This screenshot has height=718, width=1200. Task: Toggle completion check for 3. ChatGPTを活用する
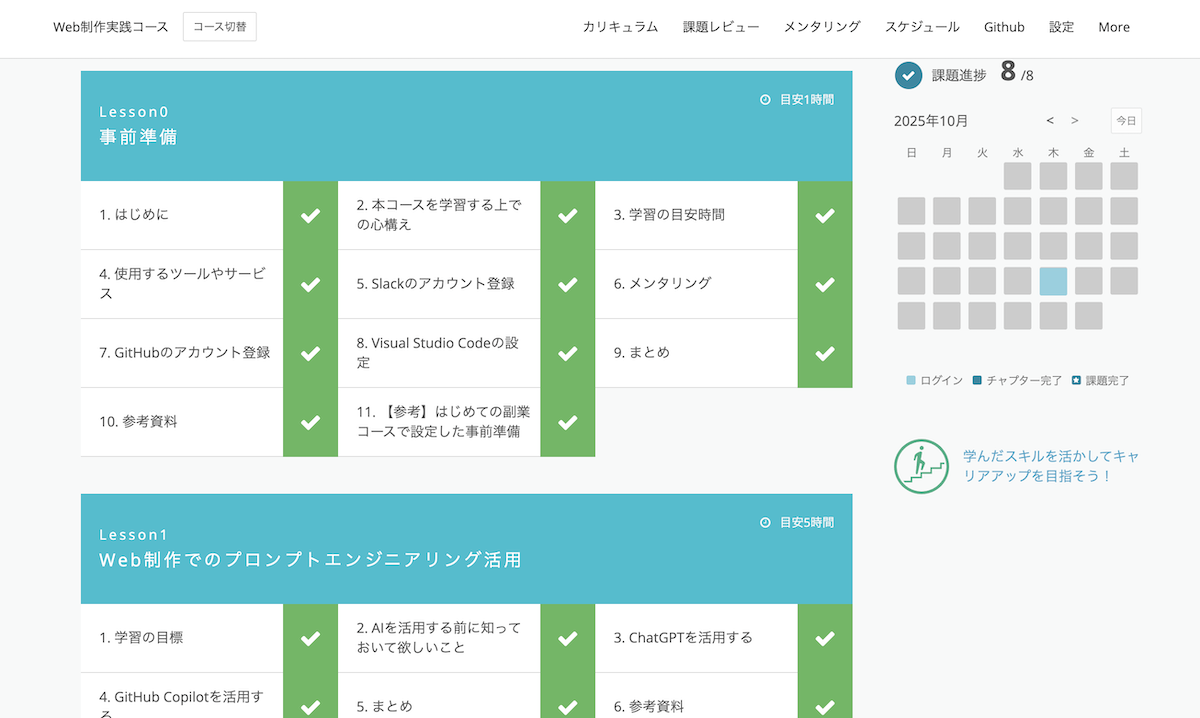coord(825,638)
